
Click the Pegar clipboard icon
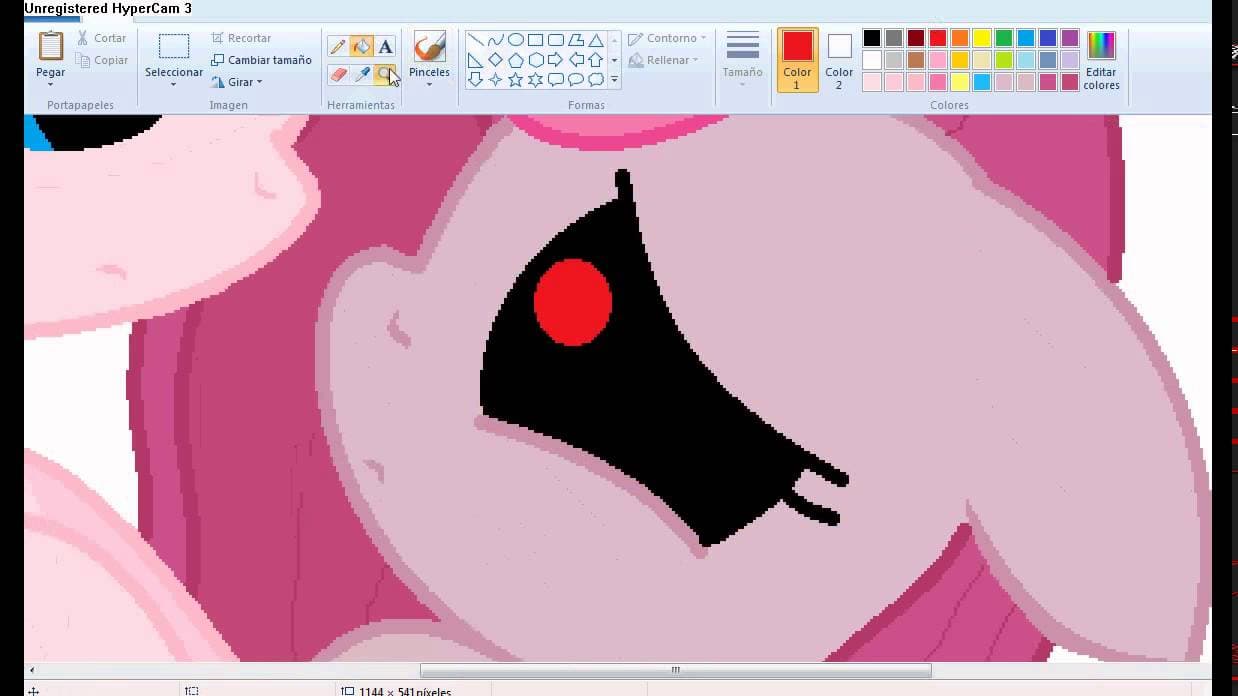50,46
